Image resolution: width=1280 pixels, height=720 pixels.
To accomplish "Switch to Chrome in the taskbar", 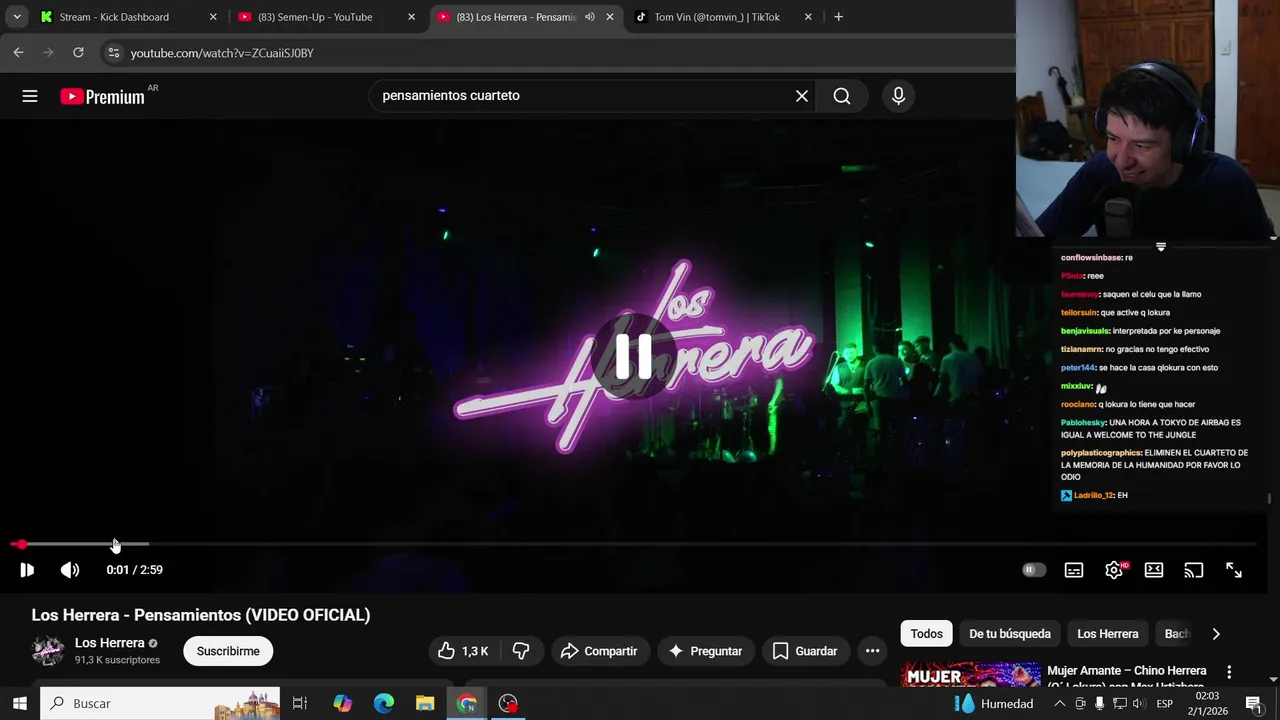I will point(467,703).
